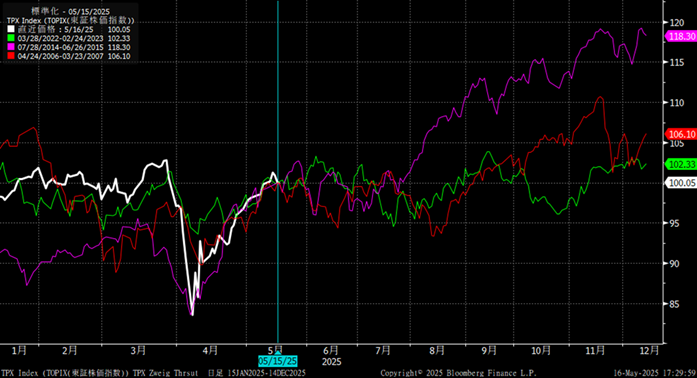Screen dimensions: 697x378
Task: Click the 11月 label on the time axis
Action: point(595,350)
